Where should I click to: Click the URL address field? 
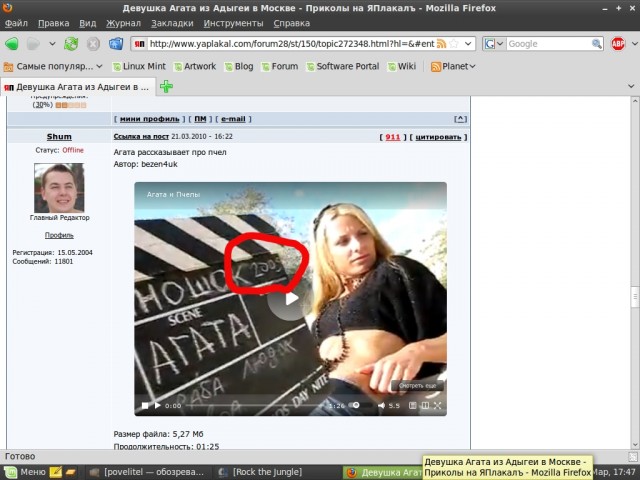point(291,44)
